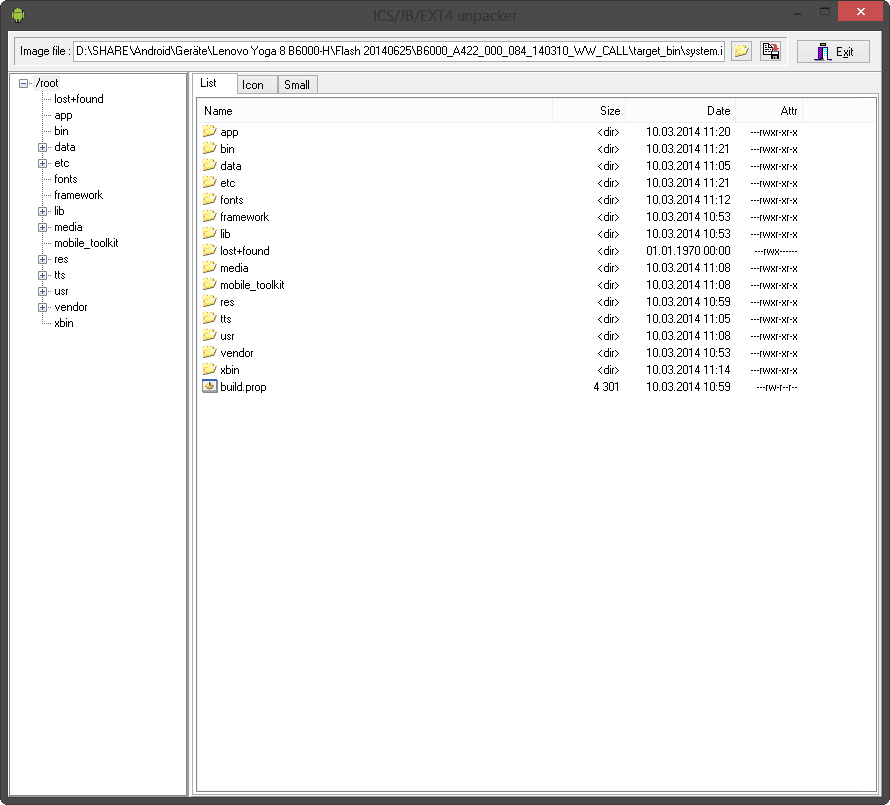Select xbin in the folder tree
Screen dimensions: 890x805
pyautogui.click(x=64, y=323)
